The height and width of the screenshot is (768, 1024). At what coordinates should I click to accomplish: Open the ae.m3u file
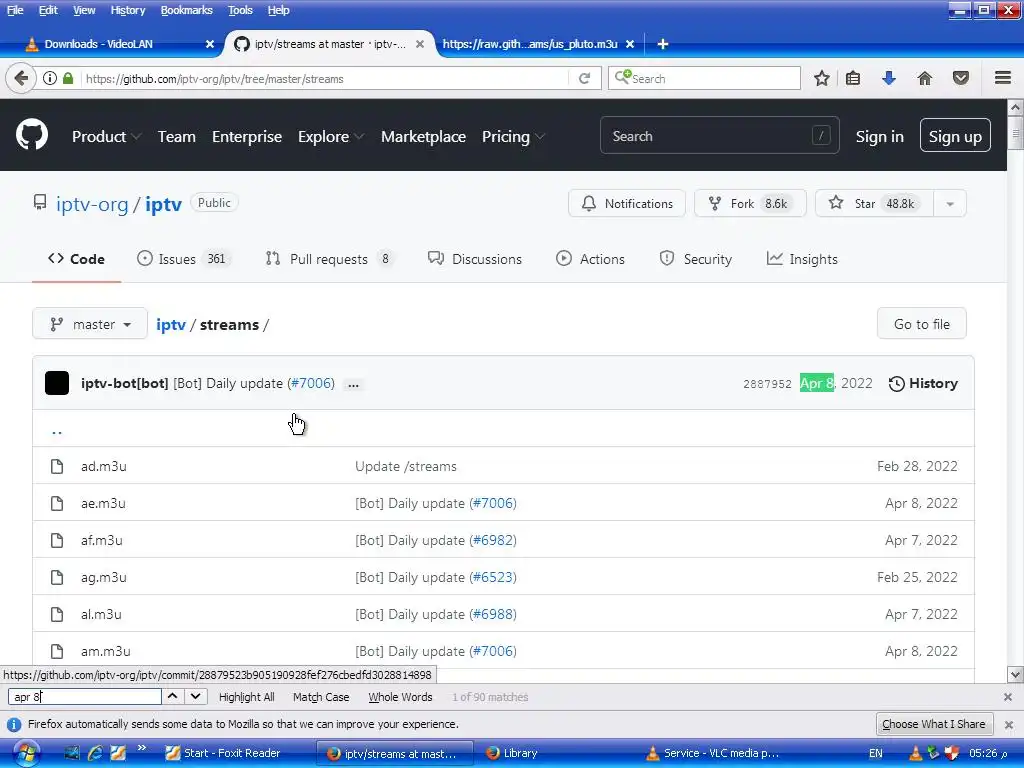103,504
